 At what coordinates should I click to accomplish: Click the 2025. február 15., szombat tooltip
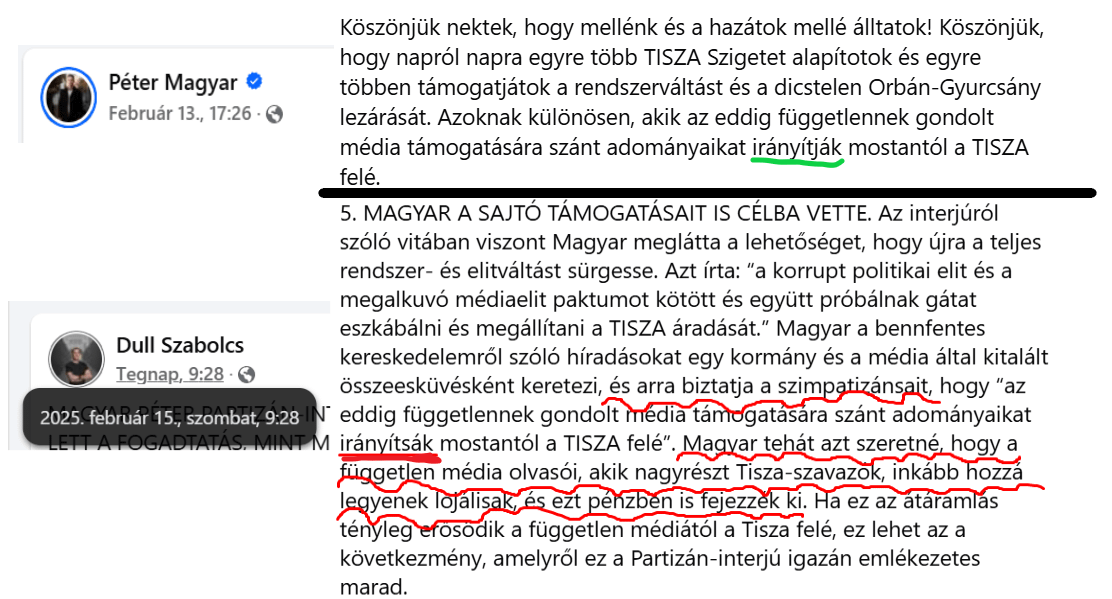pyautogui.click(x=169, y=418)
